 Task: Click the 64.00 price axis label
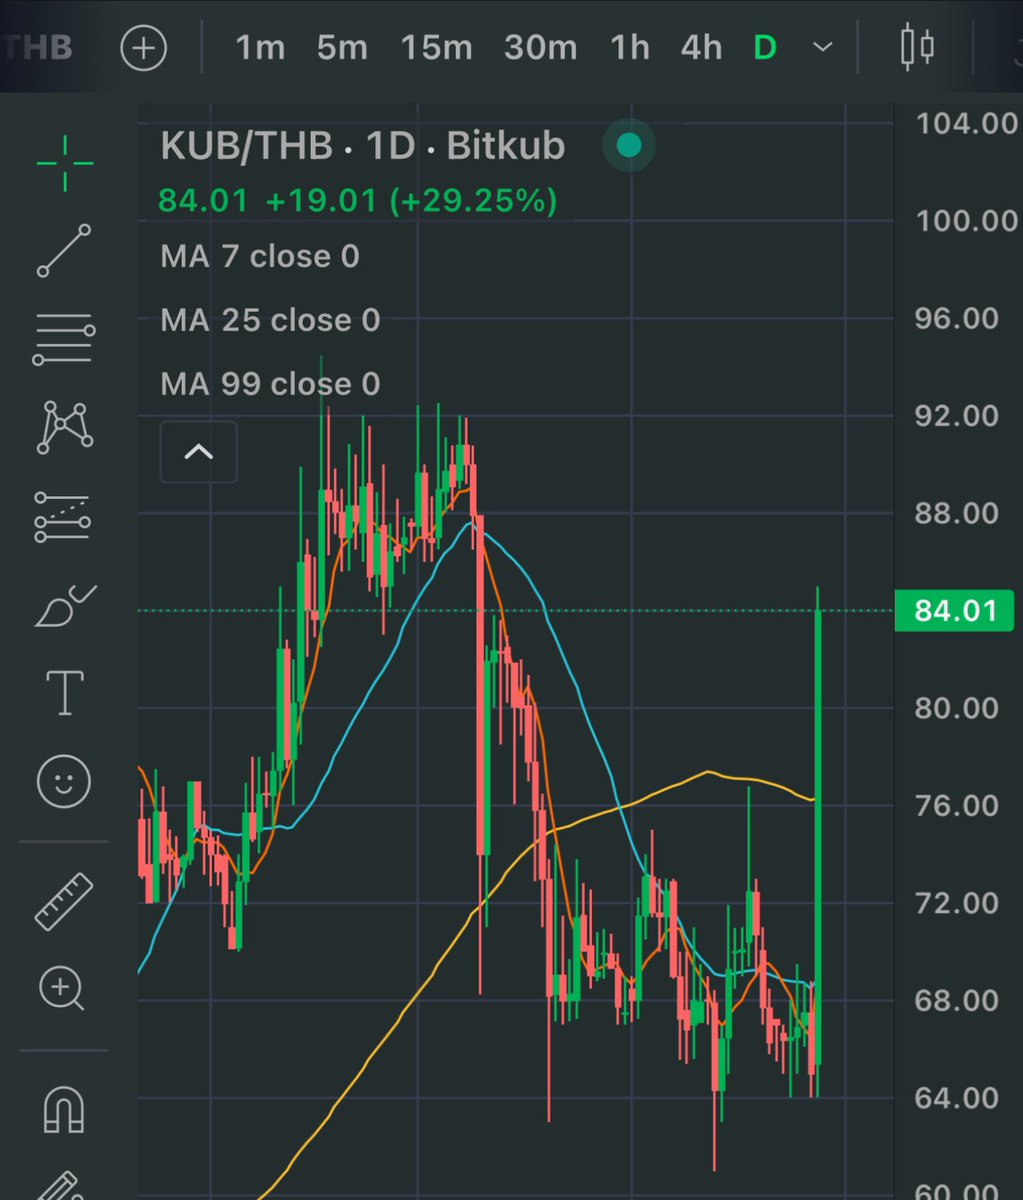(x=957, y=1098)
